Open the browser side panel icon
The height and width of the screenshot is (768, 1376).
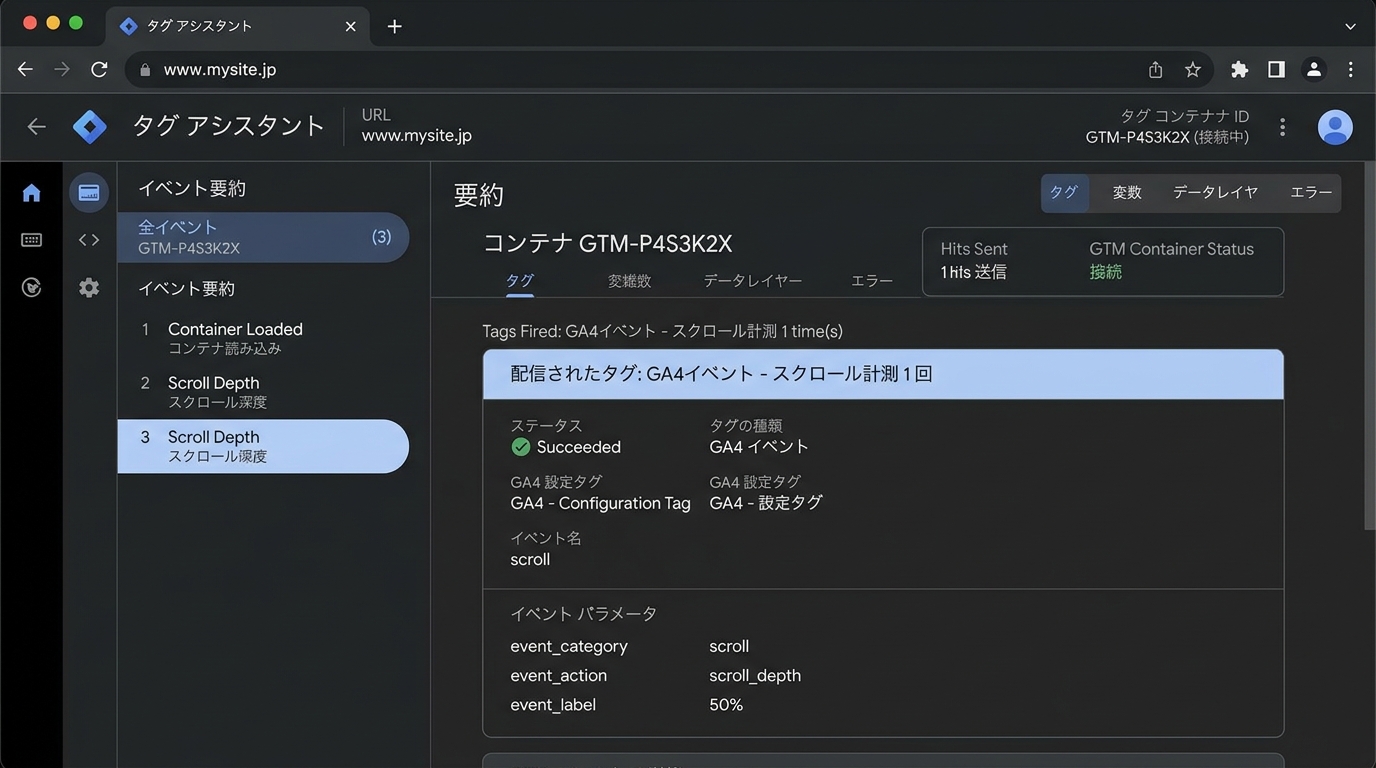[1276, 69]
